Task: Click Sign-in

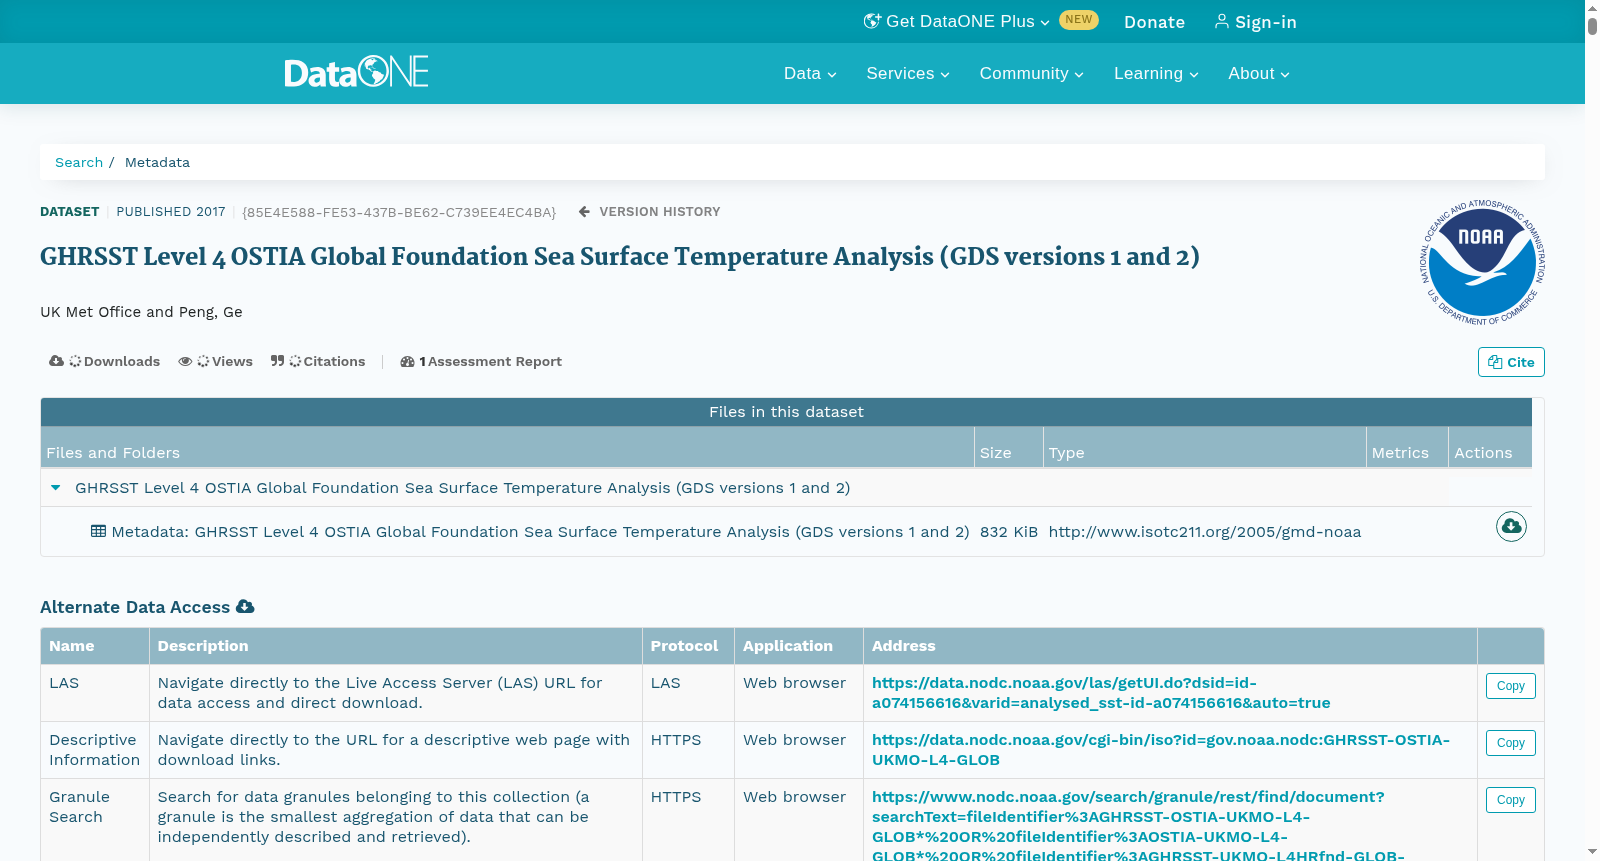Action: point(1255,22)
